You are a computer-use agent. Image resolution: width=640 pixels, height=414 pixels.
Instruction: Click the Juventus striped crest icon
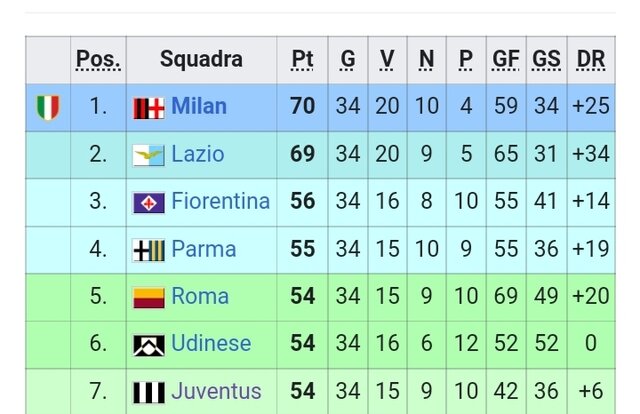149,391
